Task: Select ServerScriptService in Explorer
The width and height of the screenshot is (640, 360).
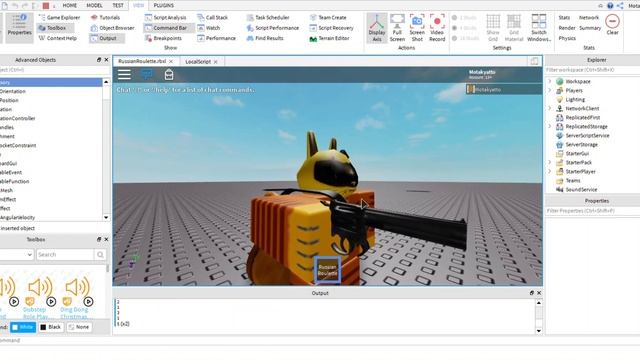Action: tap(587, 136)
